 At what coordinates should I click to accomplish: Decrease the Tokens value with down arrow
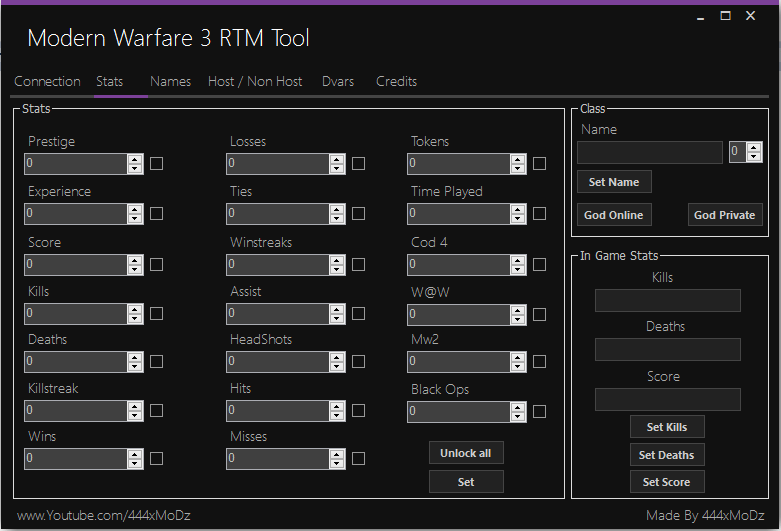[518, 168]
